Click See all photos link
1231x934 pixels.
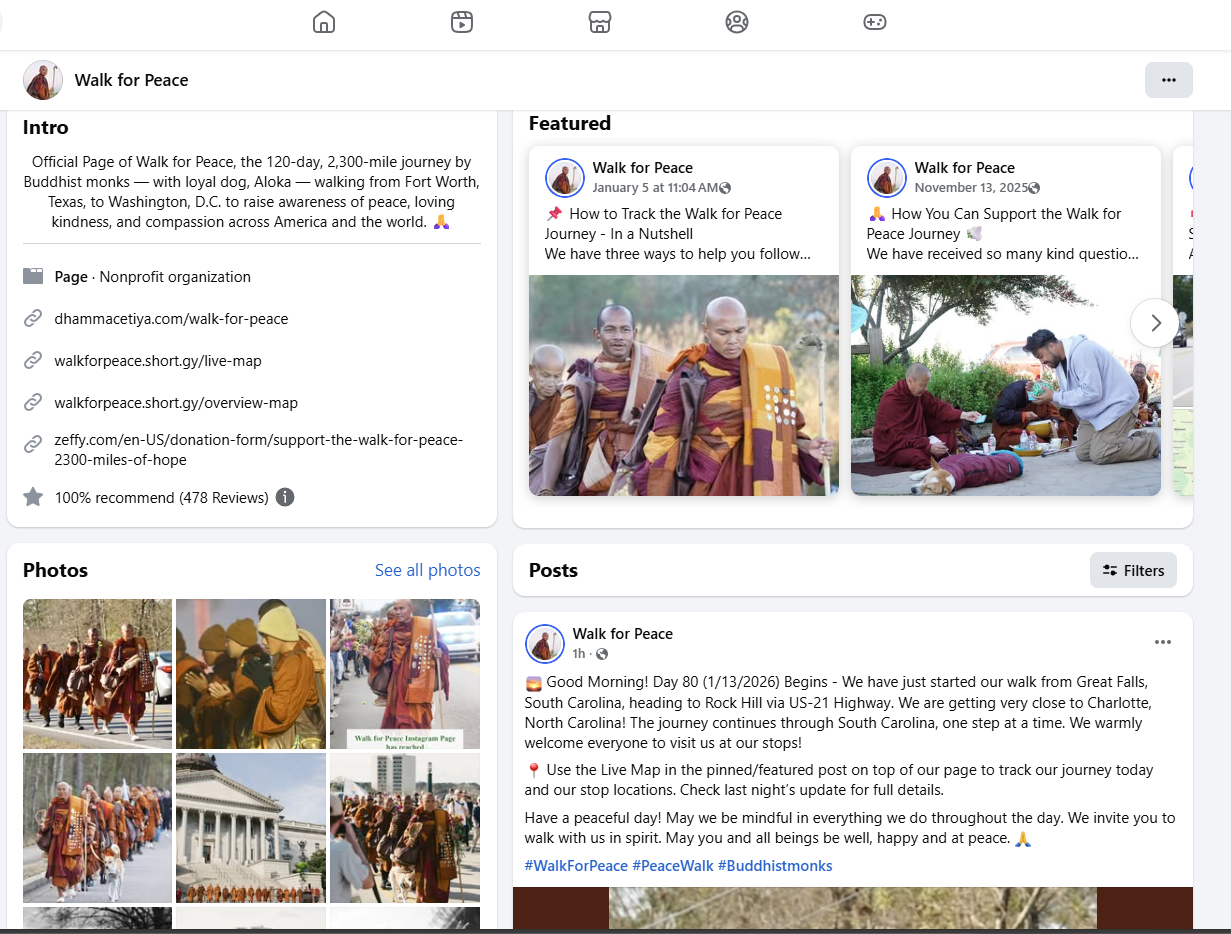point(427,570)
